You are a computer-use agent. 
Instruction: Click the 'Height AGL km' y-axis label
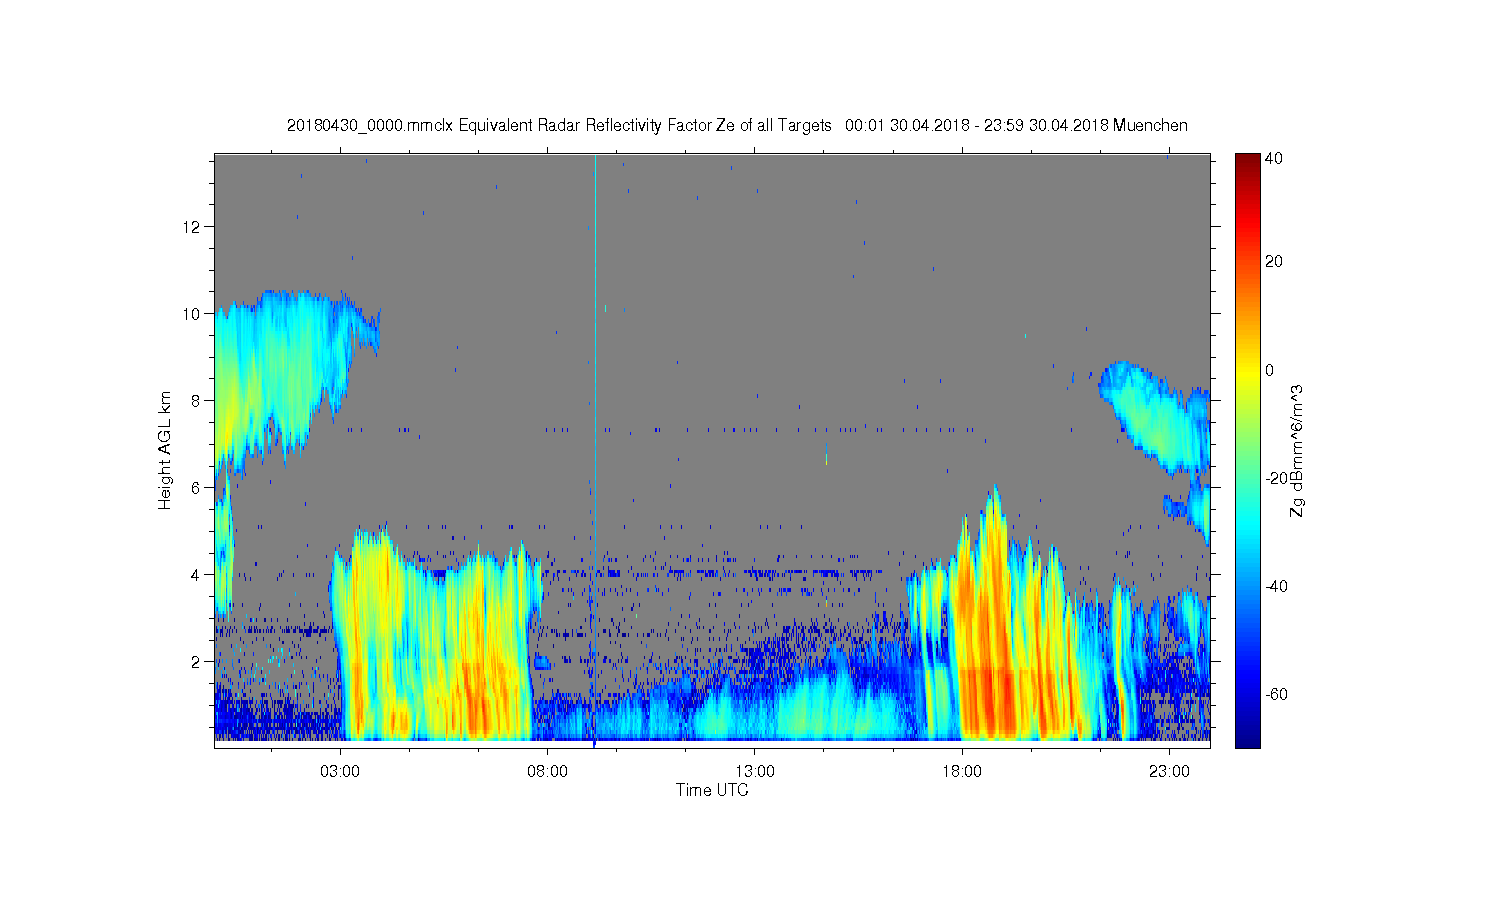click(165, 450)
